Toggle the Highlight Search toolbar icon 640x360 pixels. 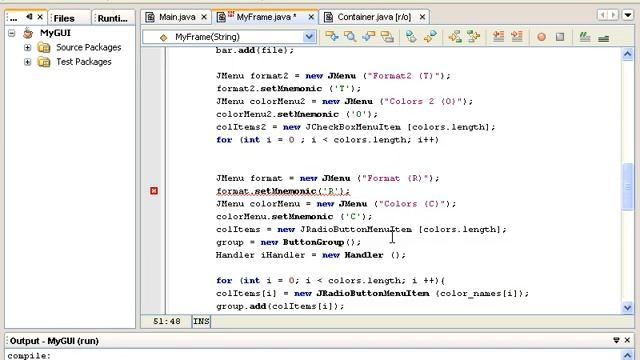tap(387, 37)
